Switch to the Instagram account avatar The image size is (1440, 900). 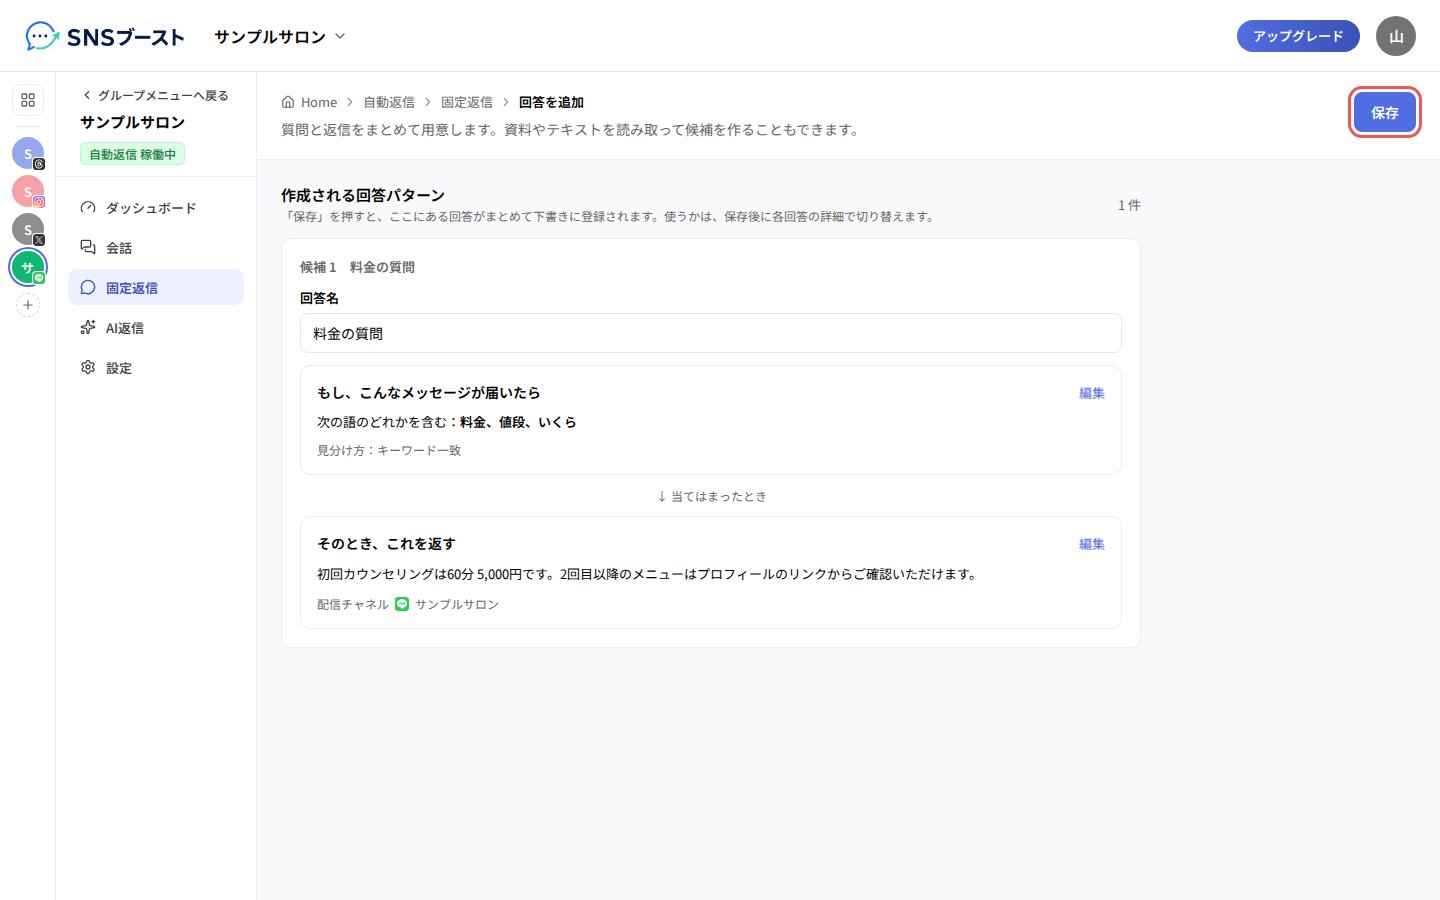tap(28, 191)
